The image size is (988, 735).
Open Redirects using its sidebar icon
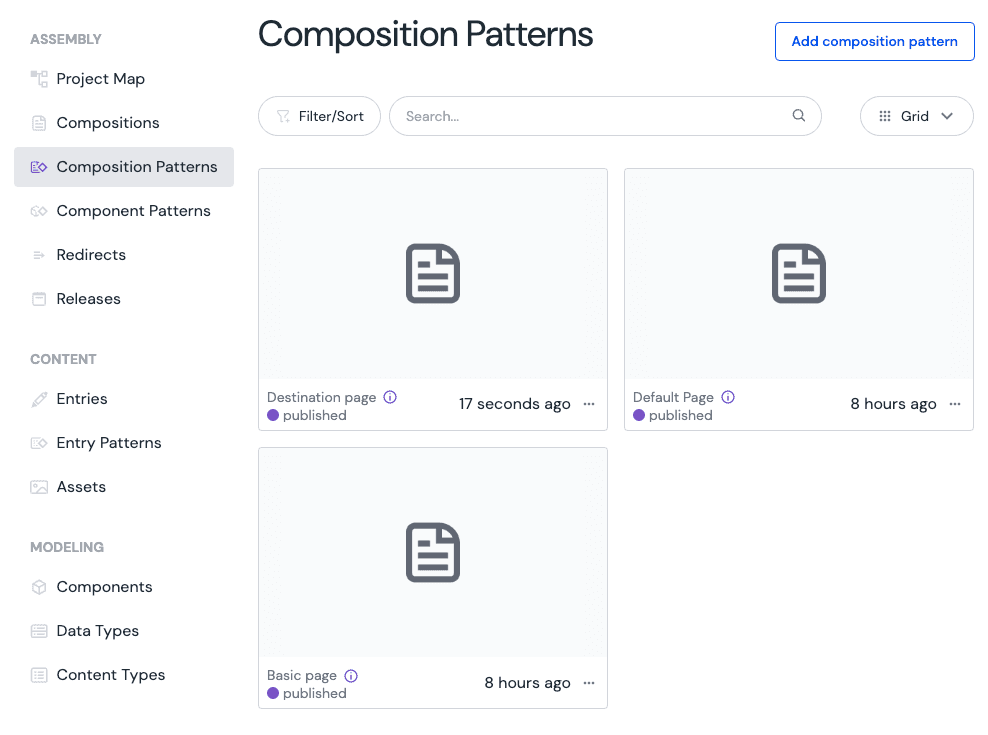click(38, 255)
